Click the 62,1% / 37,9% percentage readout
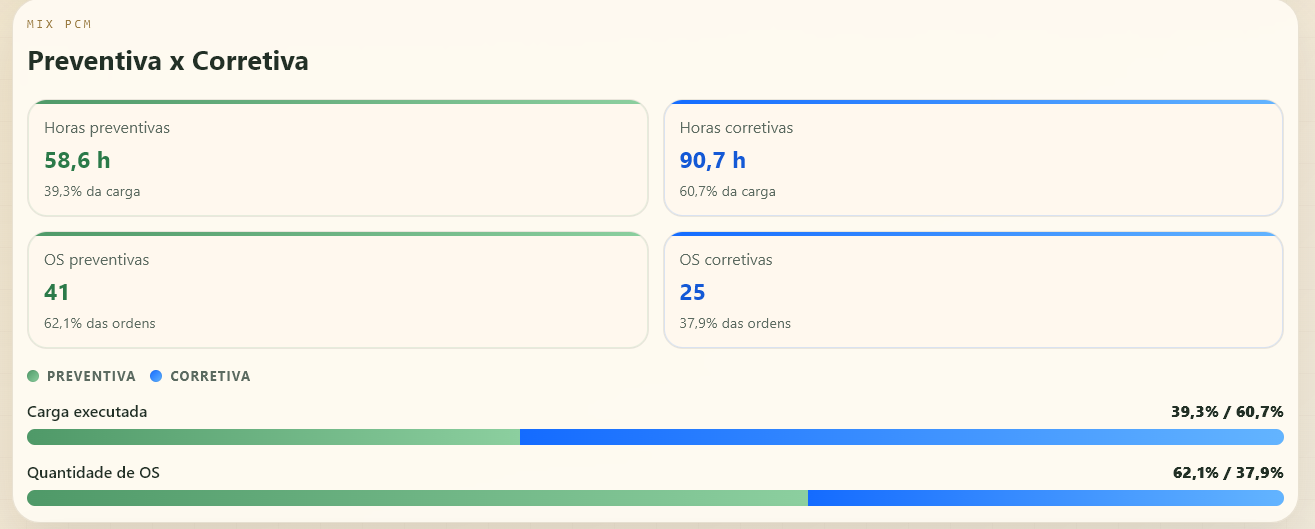This screenshot has height=529, width=1315. [1227, 472]
